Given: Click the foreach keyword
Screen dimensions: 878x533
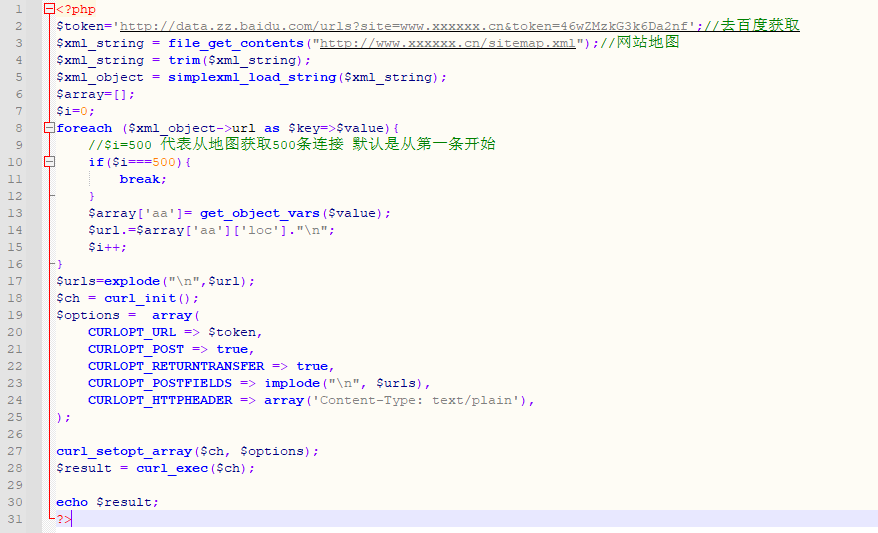Looking at the screenshot, I should (84, 128).
